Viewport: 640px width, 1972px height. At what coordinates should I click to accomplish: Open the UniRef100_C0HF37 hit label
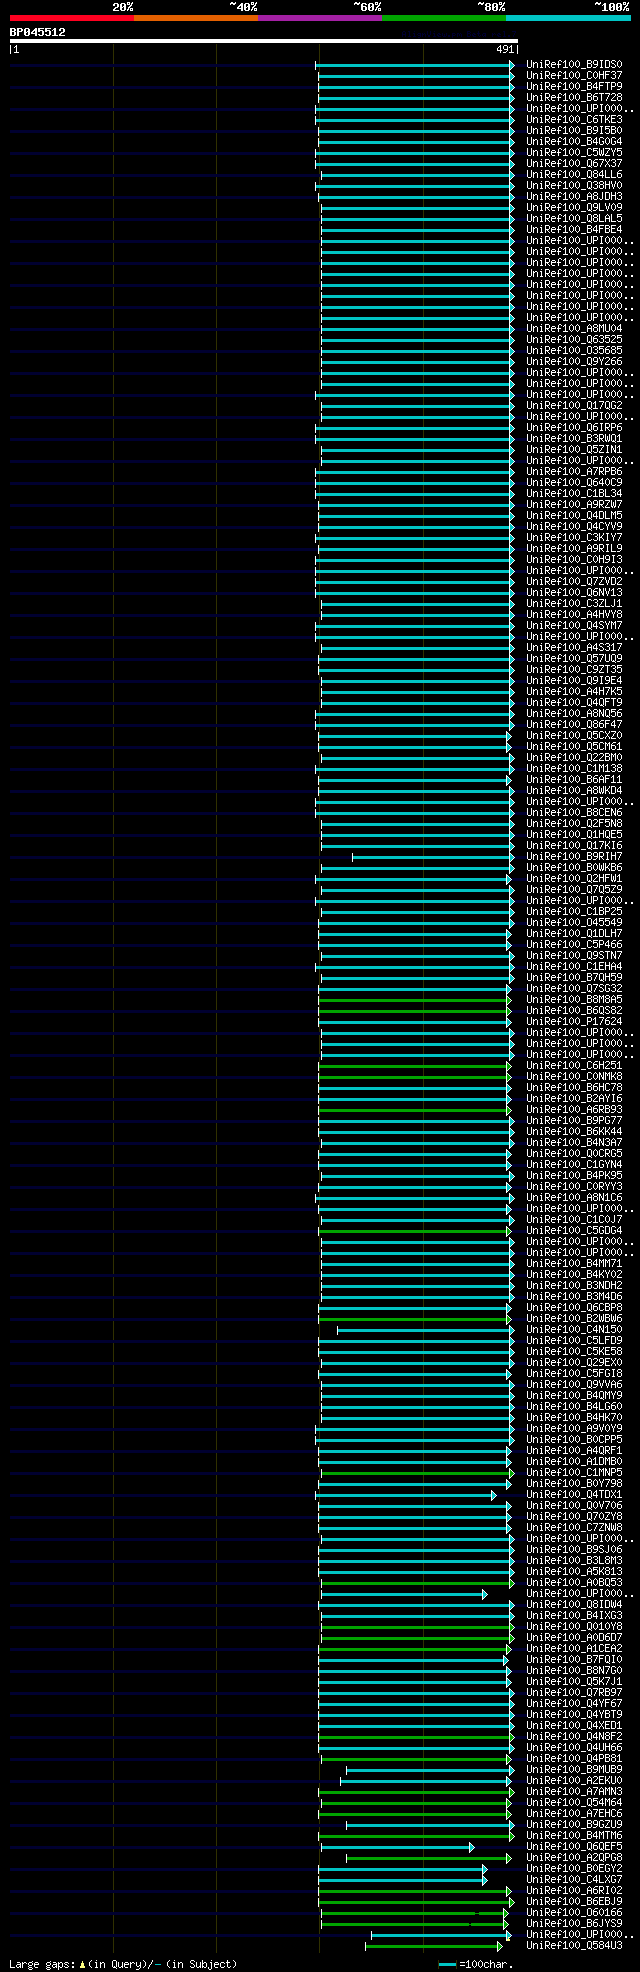[x=574, y=76]
